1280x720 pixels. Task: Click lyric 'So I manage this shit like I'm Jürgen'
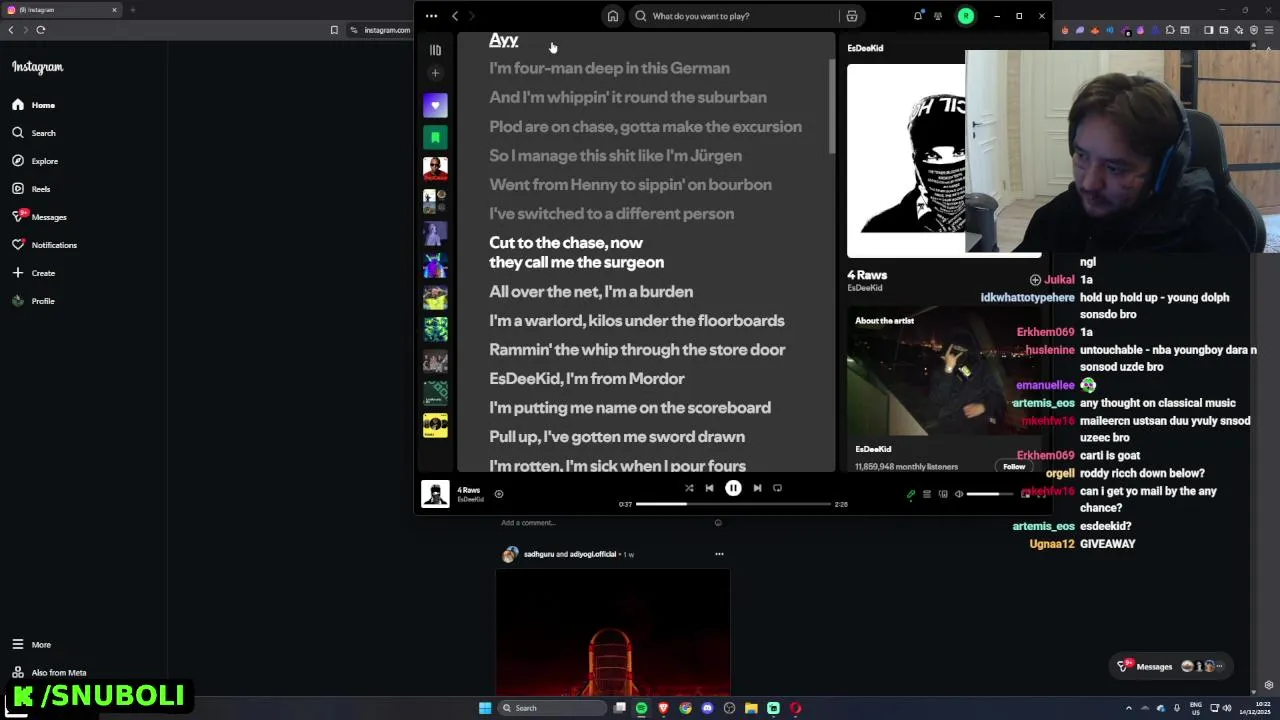(615, 155)
